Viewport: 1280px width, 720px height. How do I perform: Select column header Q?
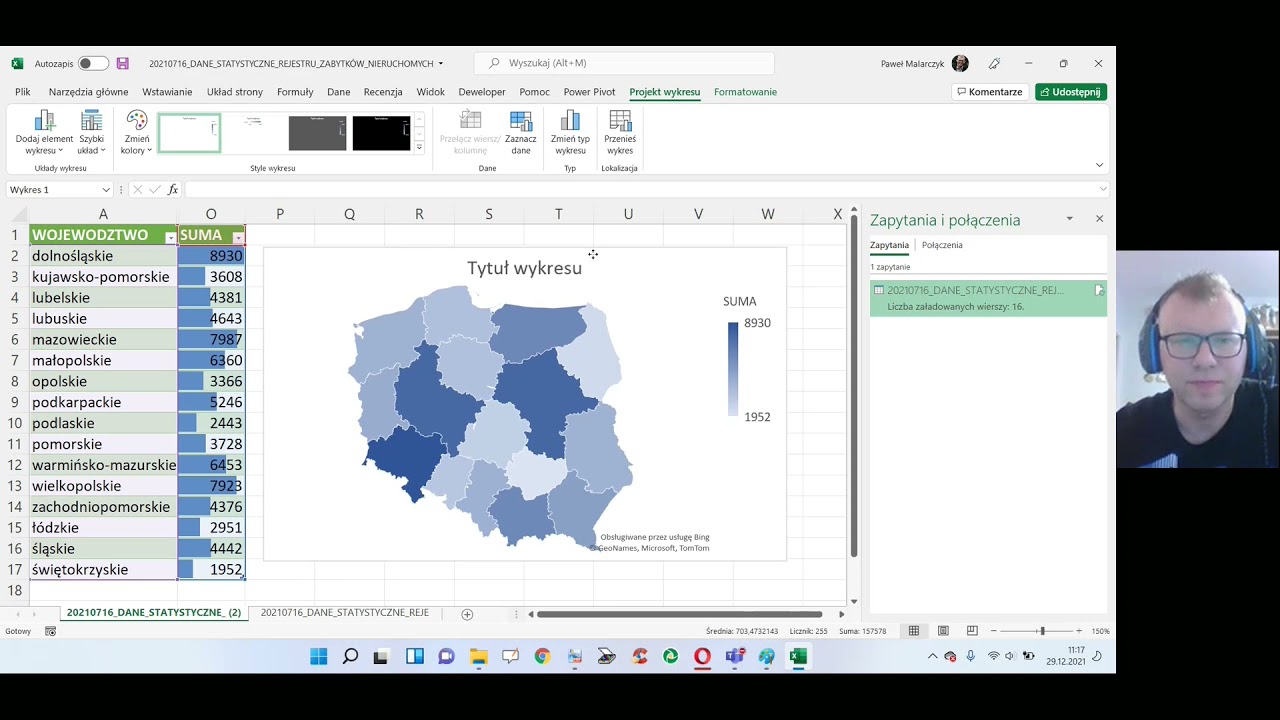click(349, 214)
